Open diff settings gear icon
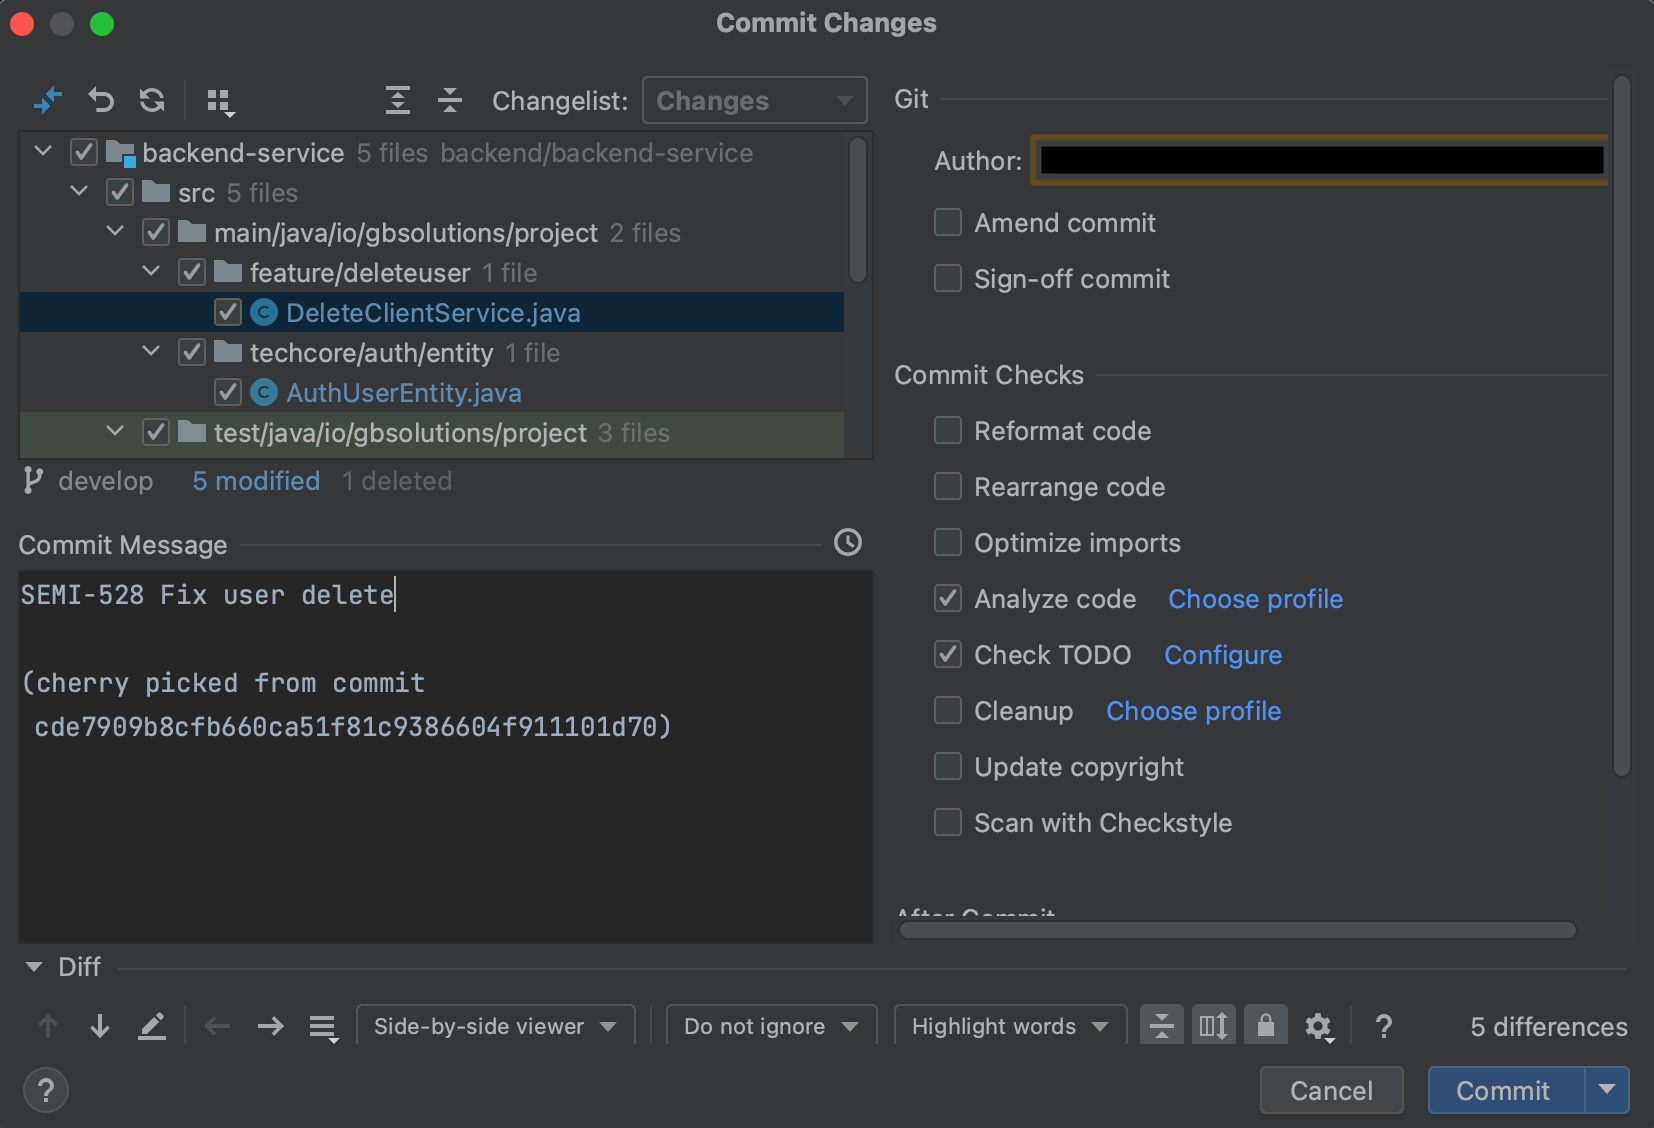 [x=1318, y=1026]
